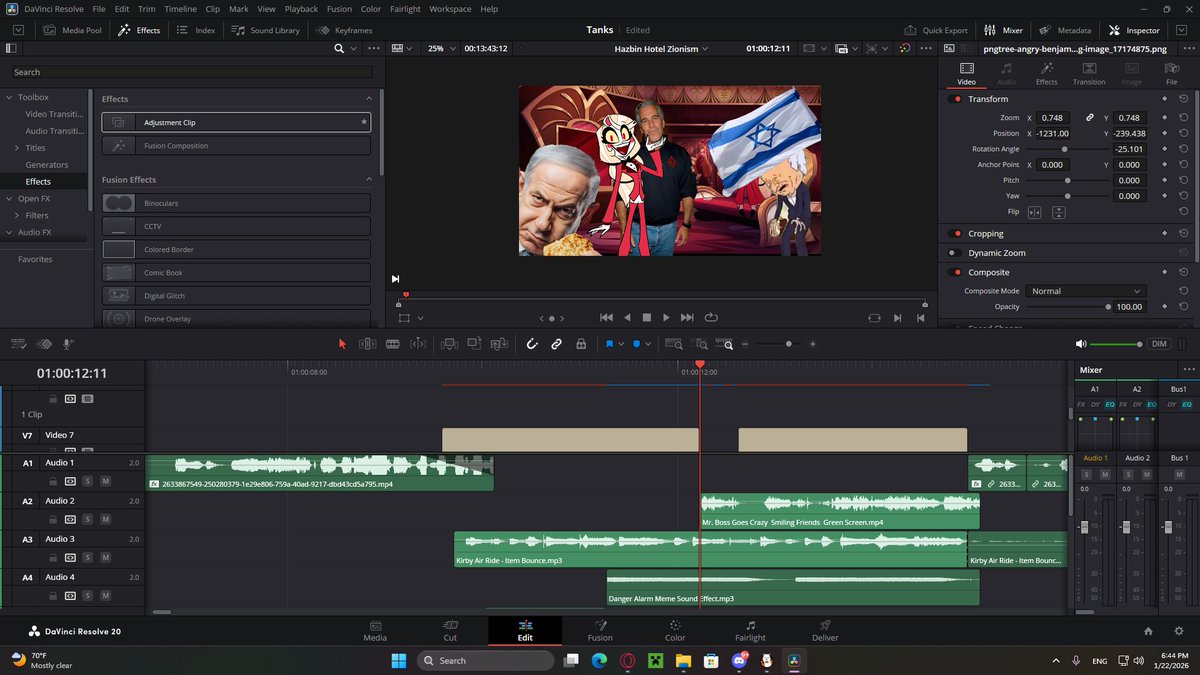
Task: Expand the Titles tree item
Action: pos(16,148)
